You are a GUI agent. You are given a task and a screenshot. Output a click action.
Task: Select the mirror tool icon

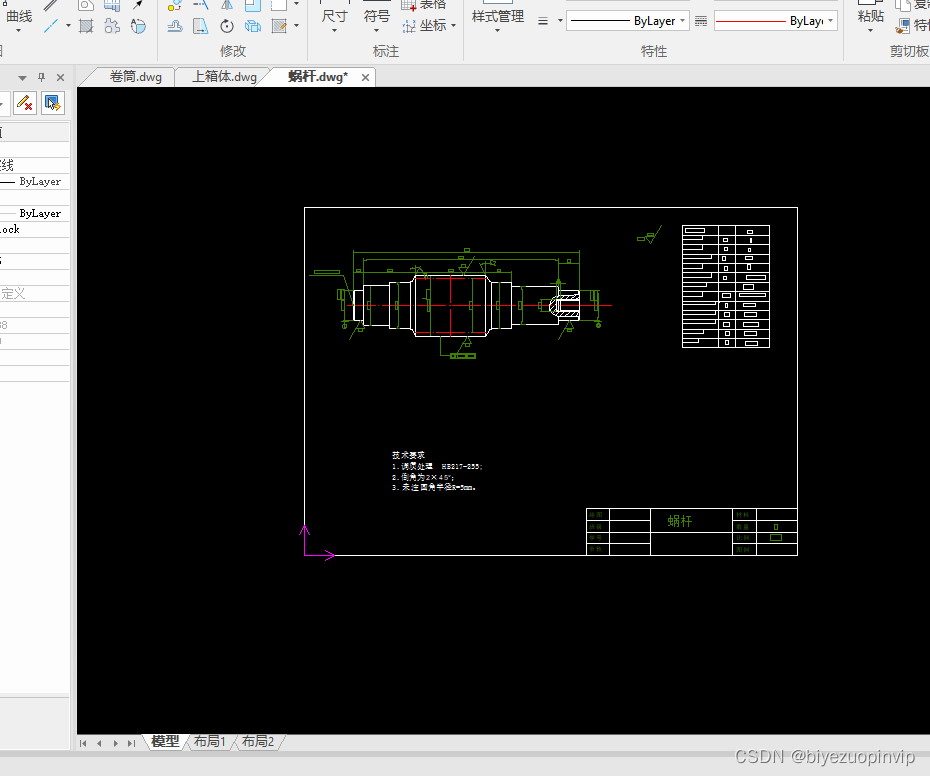pyautogui.click(x=227, y=5)
